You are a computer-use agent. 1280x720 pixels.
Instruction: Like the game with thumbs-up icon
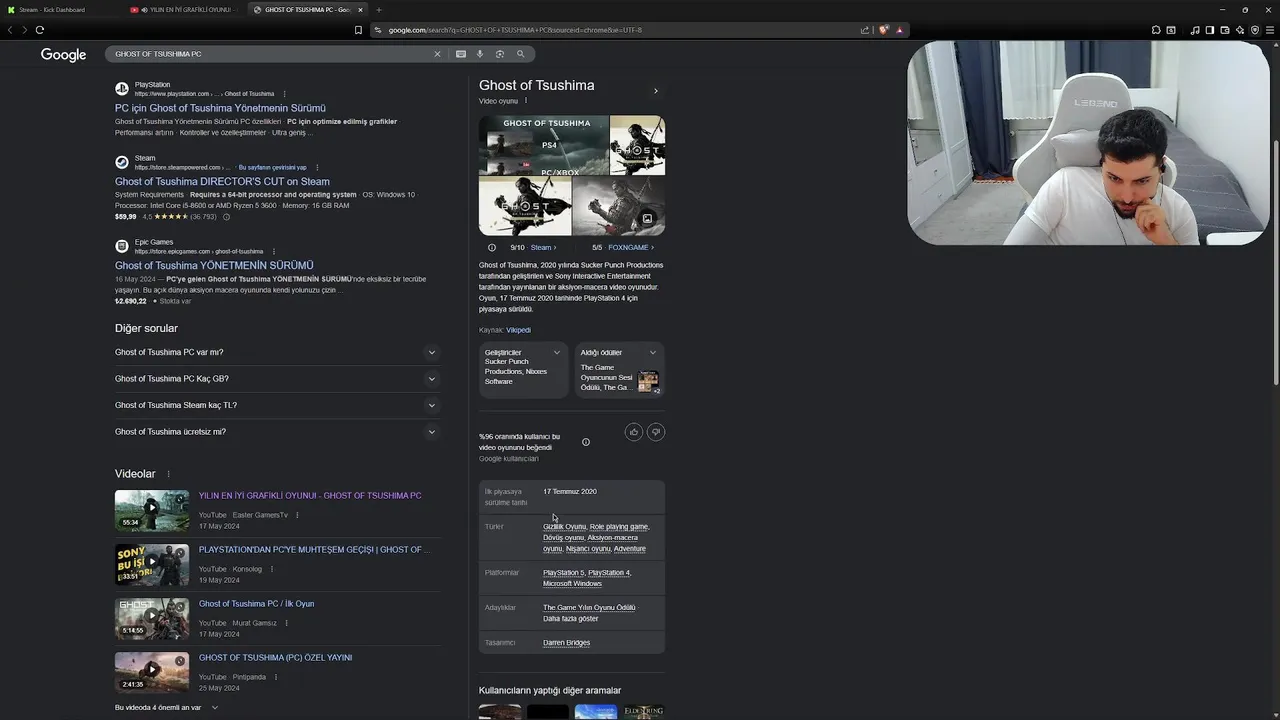click(633, 432)
